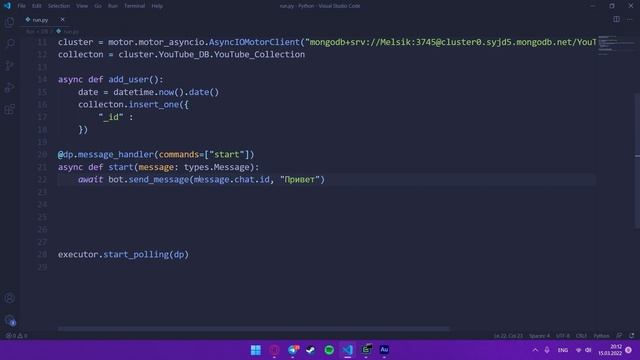This screenshot has width=640, height=360.
Task: Click the horizontal editor scrollbar
Action: (x=253, y=329)
